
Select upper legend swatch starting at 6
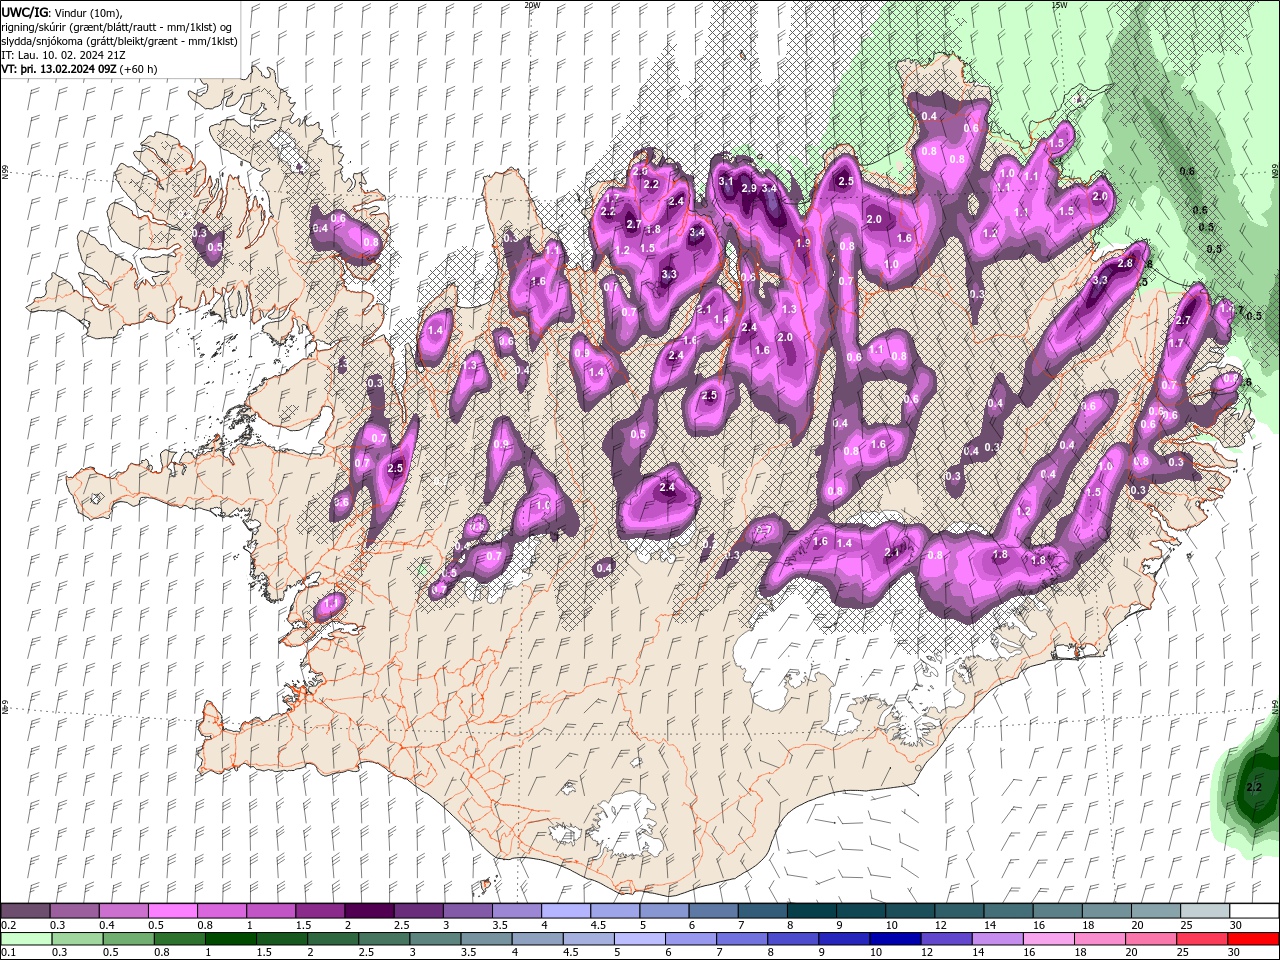click(x=712, y=911)
